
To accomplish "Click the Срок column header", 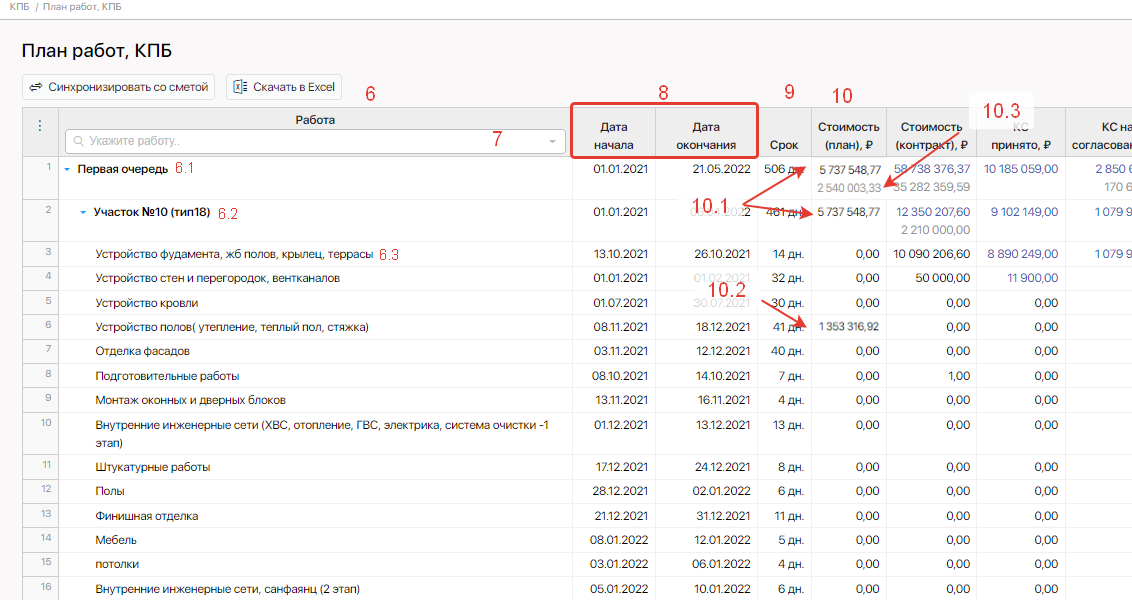I will [x=784, y=145].
